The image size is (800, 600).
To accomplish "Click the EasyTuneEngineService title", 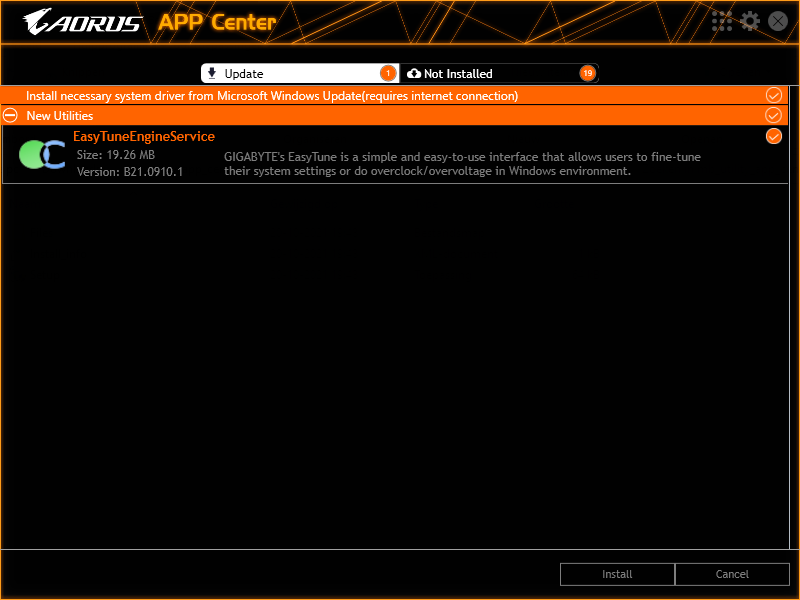I will (144, 136).
